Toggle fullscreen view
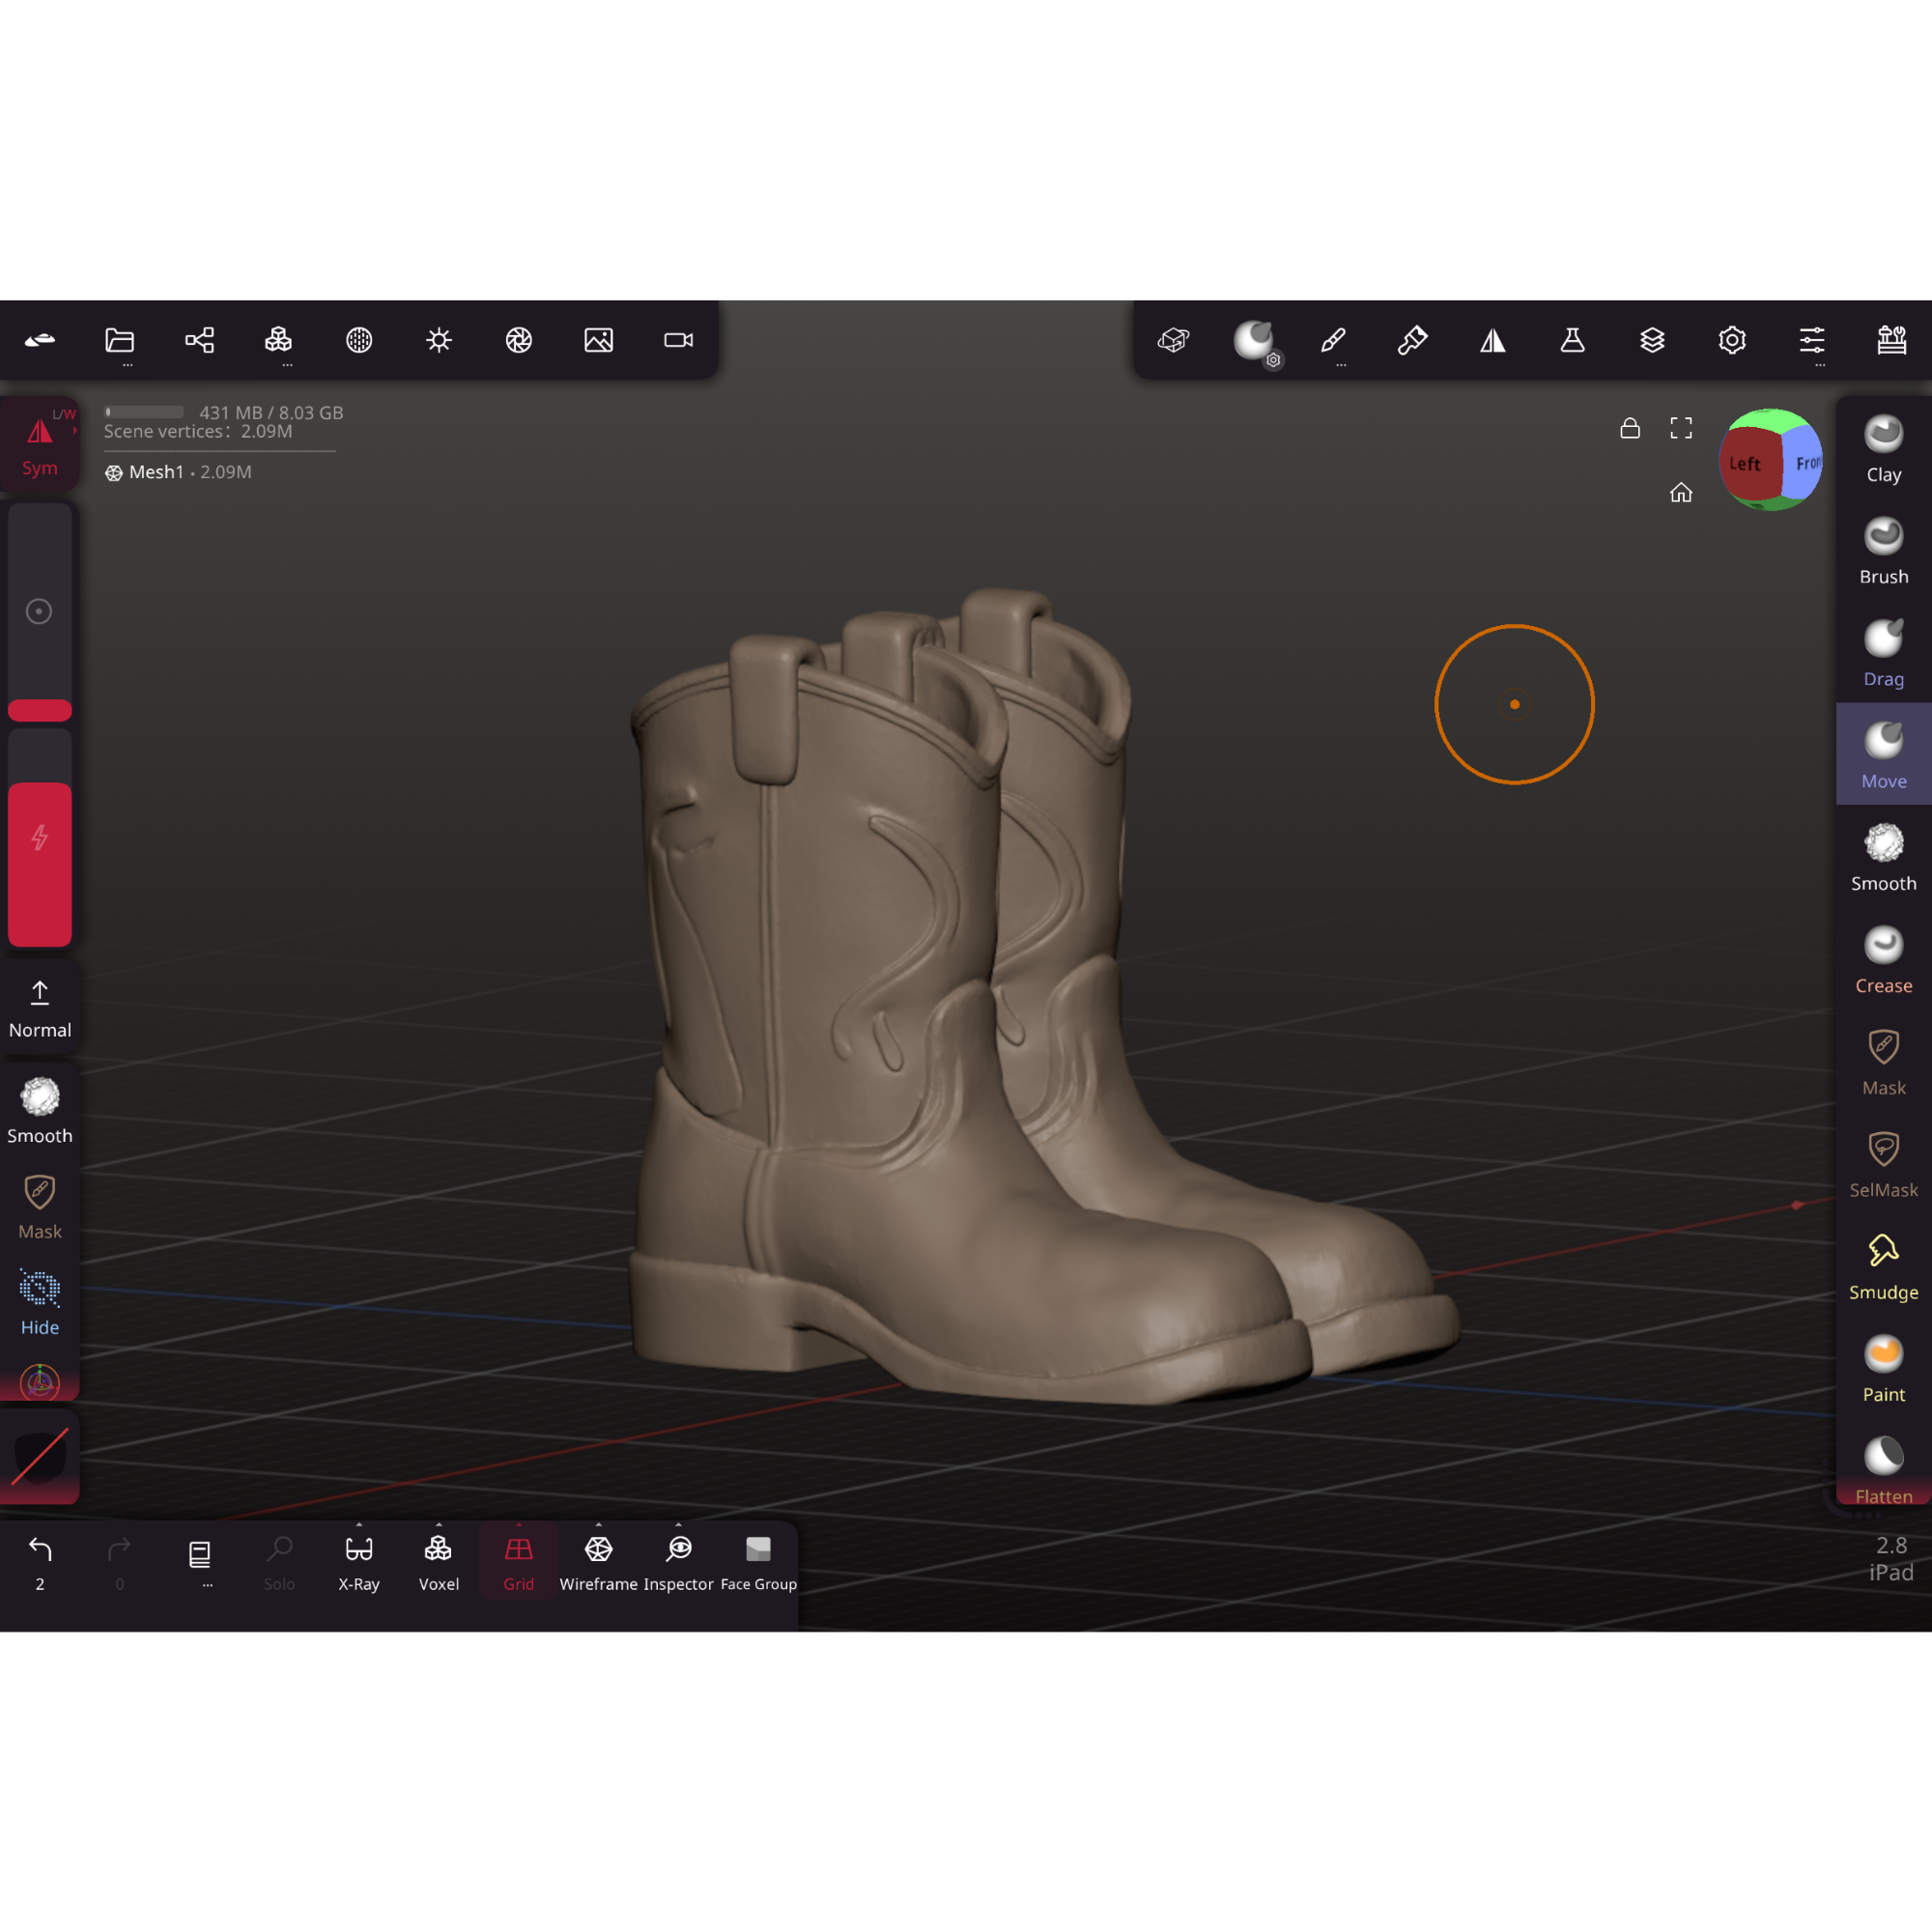Screen dimensions: 1932x1932 pos(1681,428)
